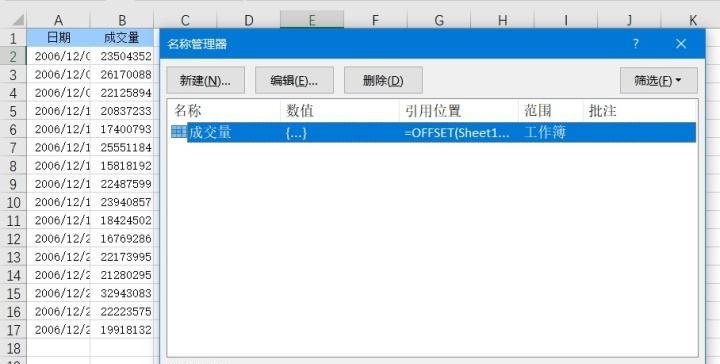Click cell with value 32943083
This screenshot has height=364, width=720.
click(x=122, y=293)
